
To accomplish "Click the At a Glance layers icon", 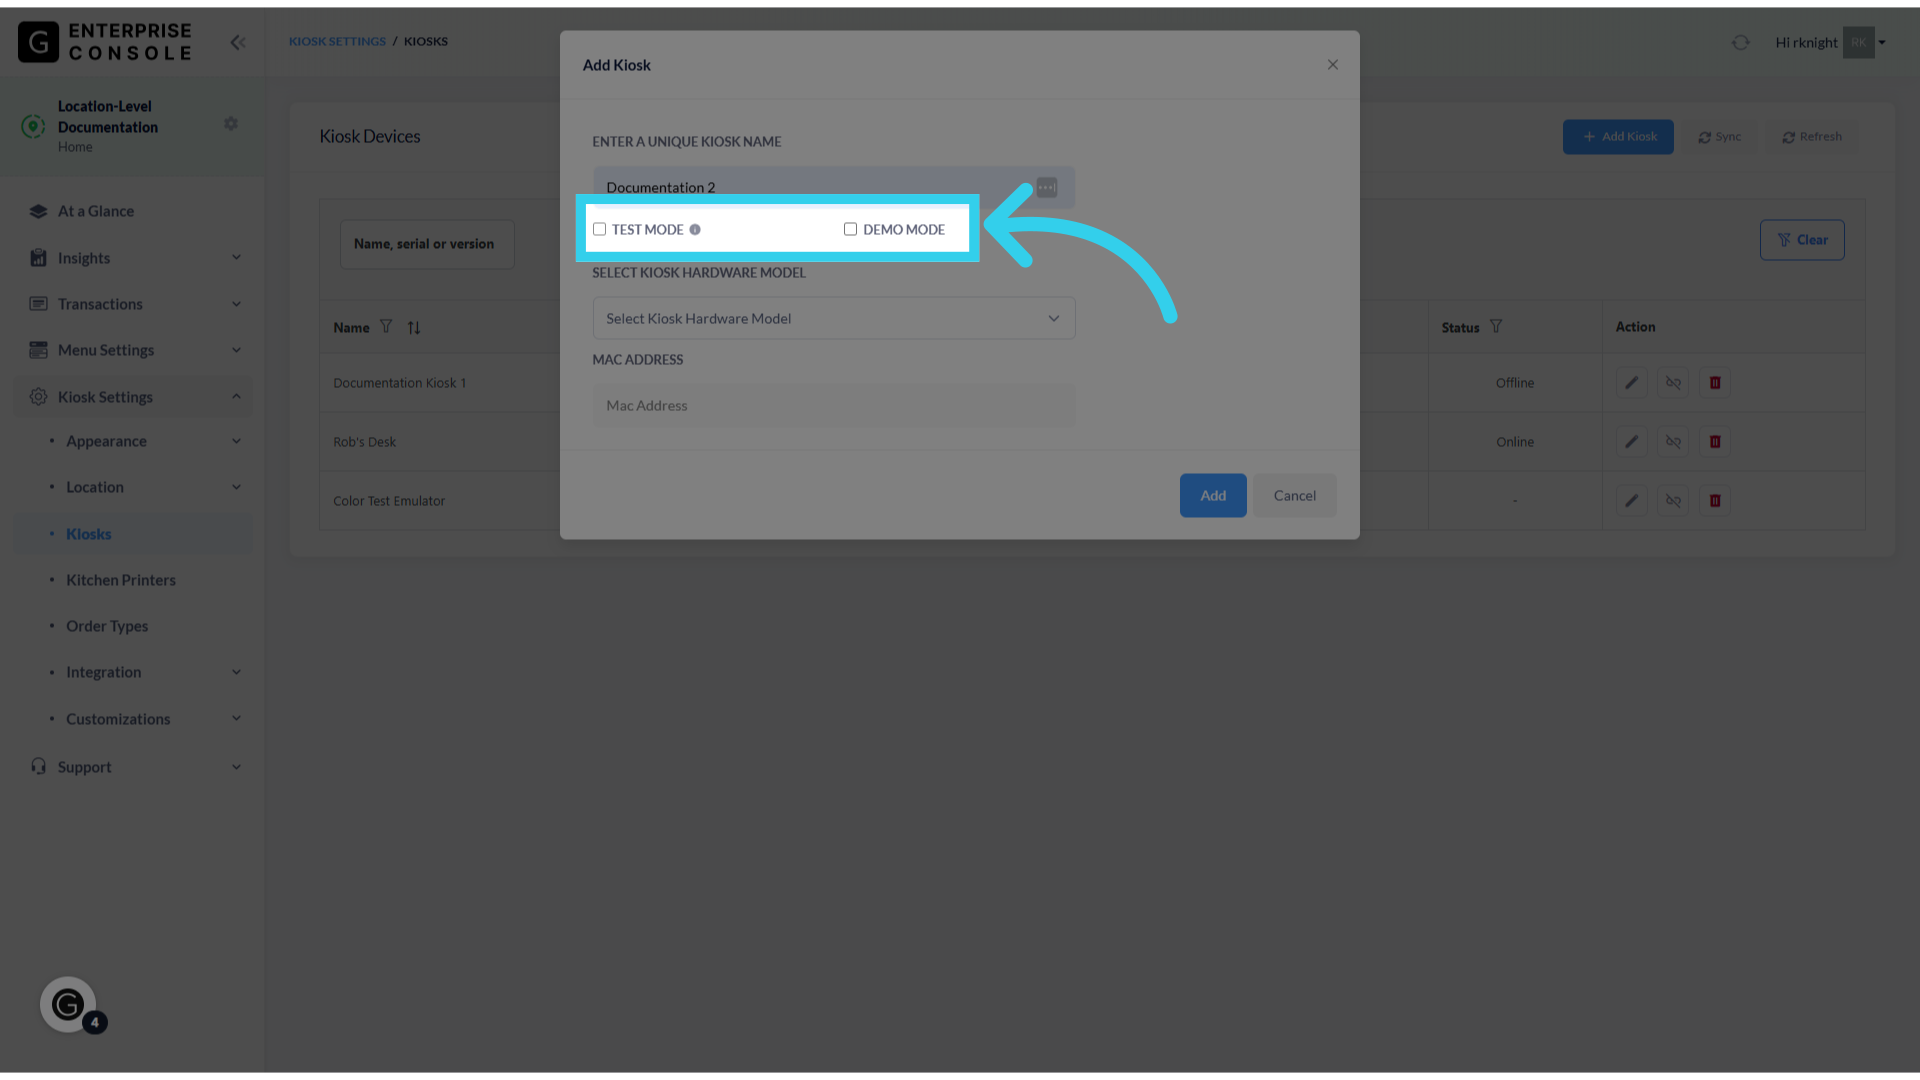I will click(38, 211).
